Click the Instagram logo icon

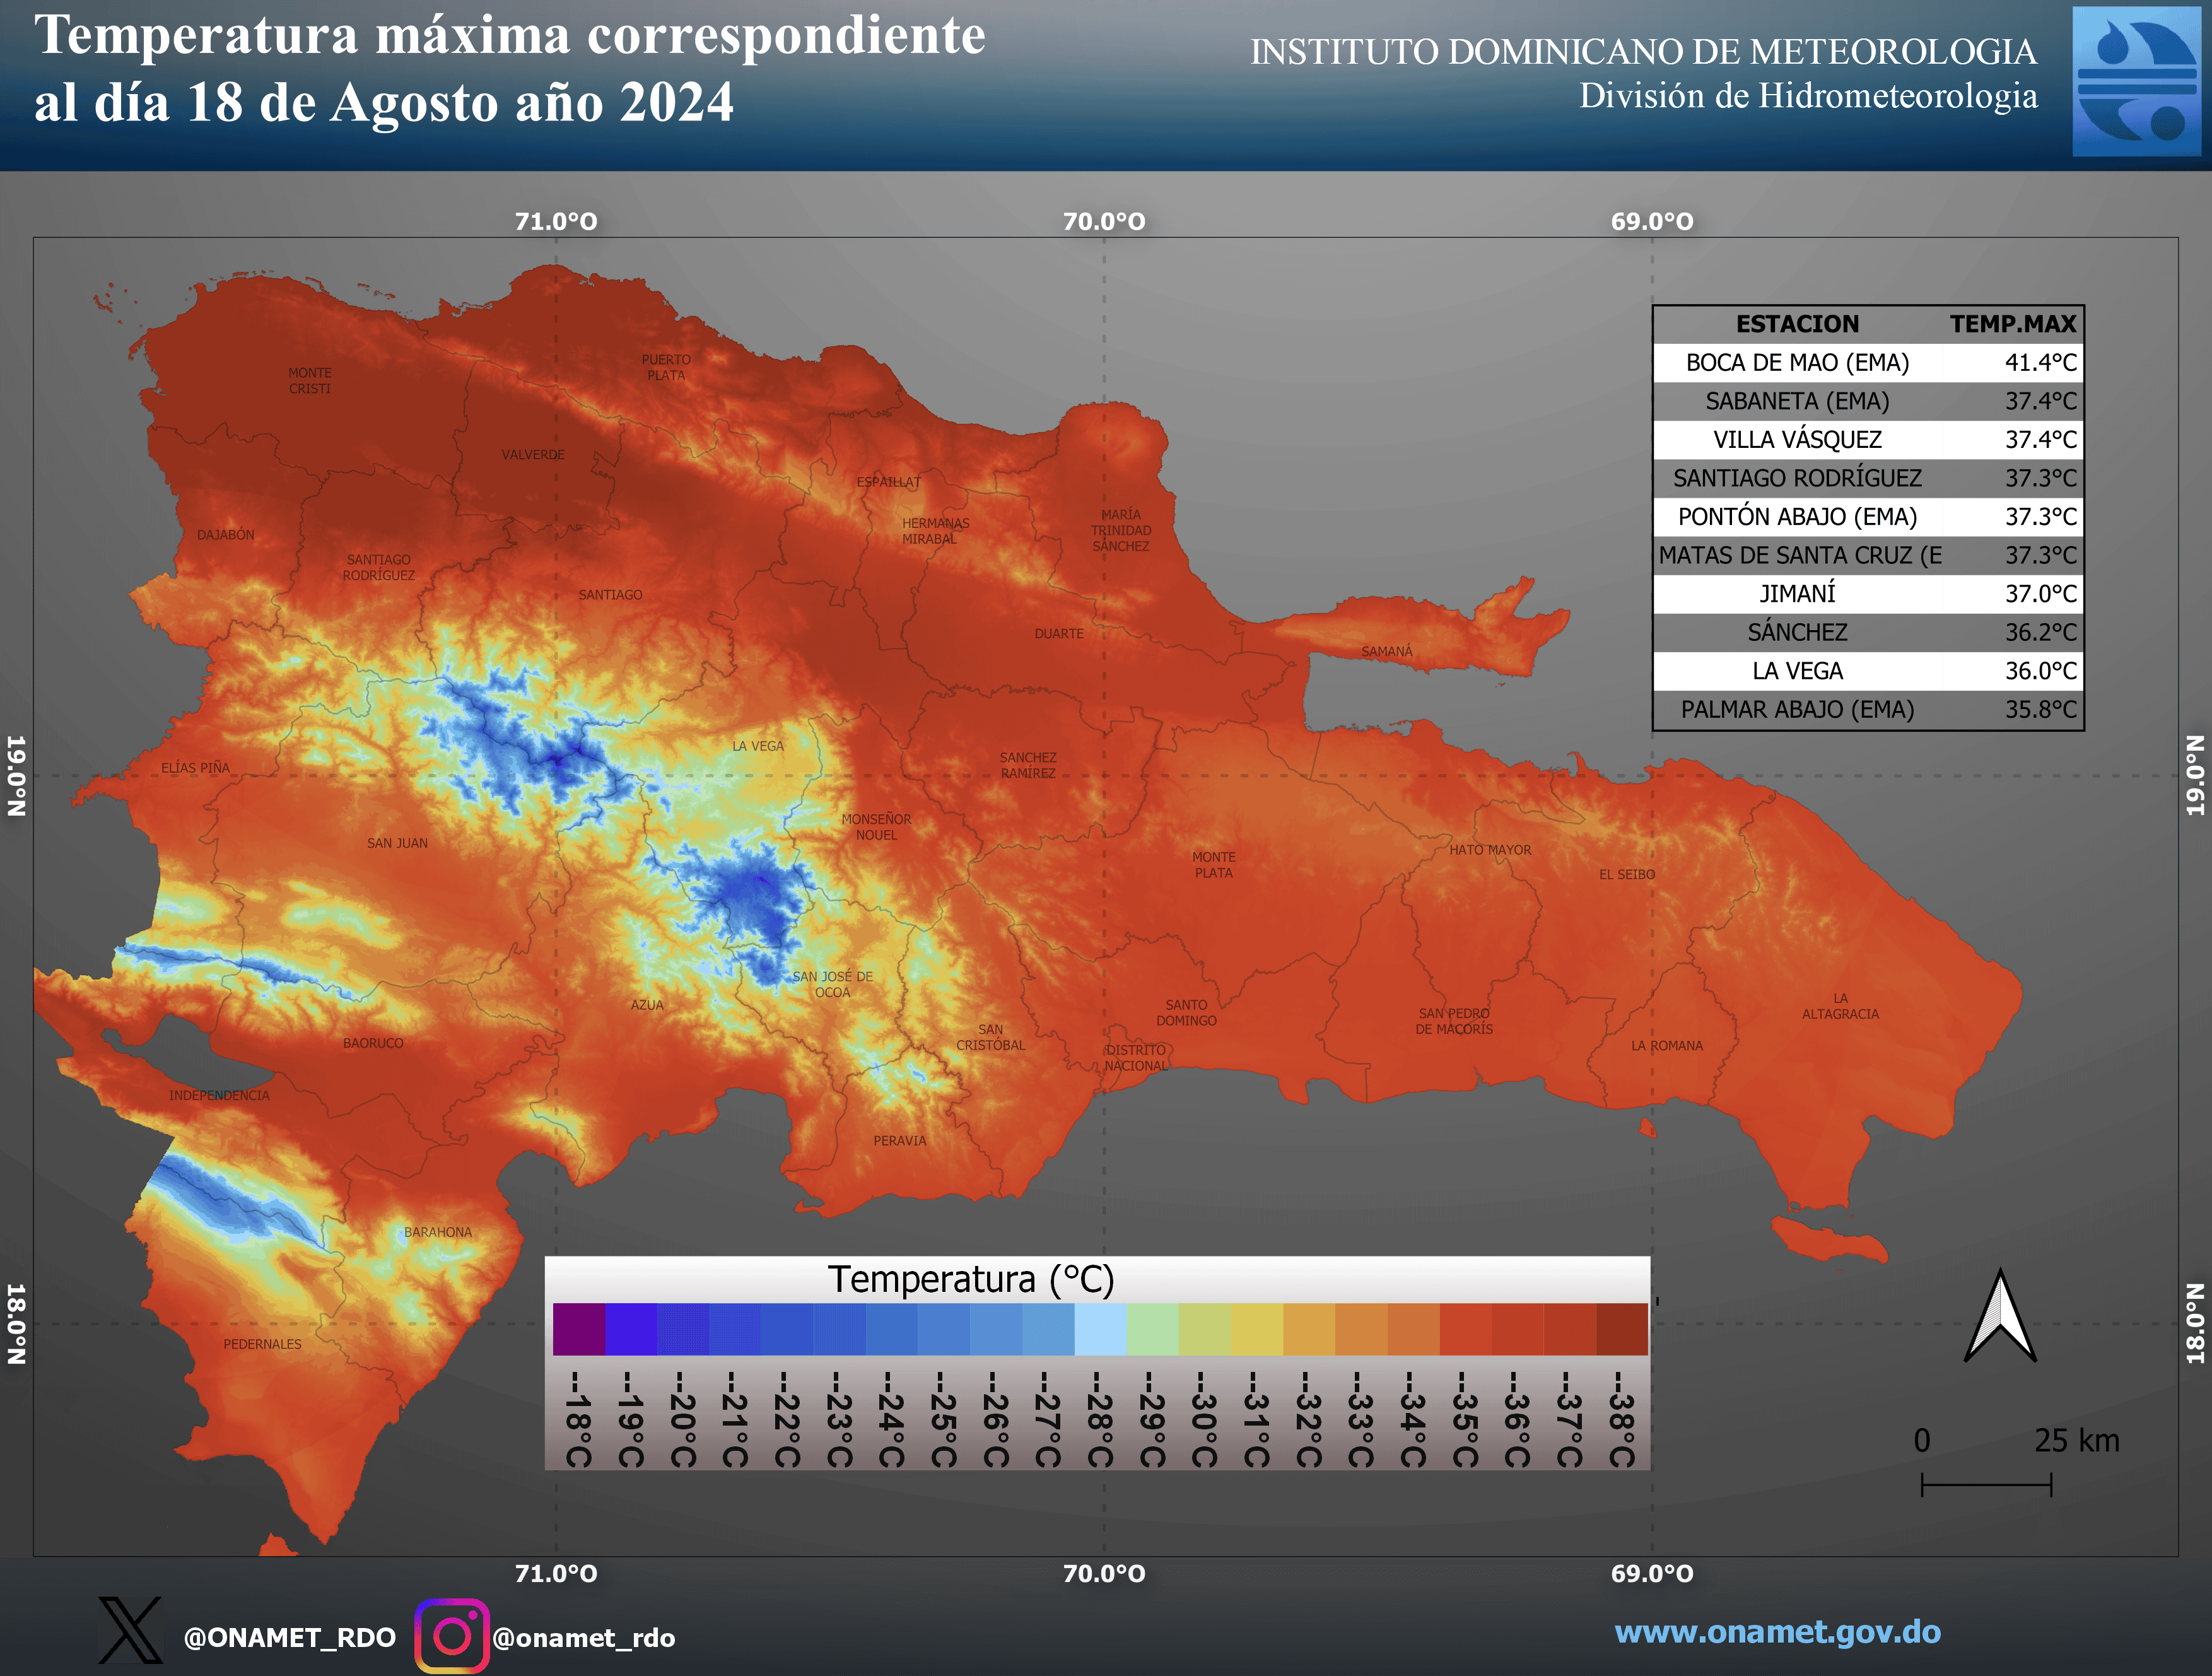pyautogui.click(x=452, y=1636)
